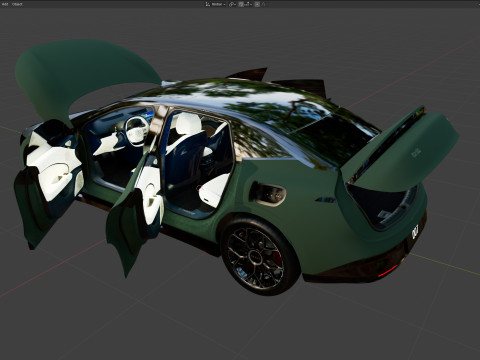Toggle the snapping magnet button

(241, 4)
